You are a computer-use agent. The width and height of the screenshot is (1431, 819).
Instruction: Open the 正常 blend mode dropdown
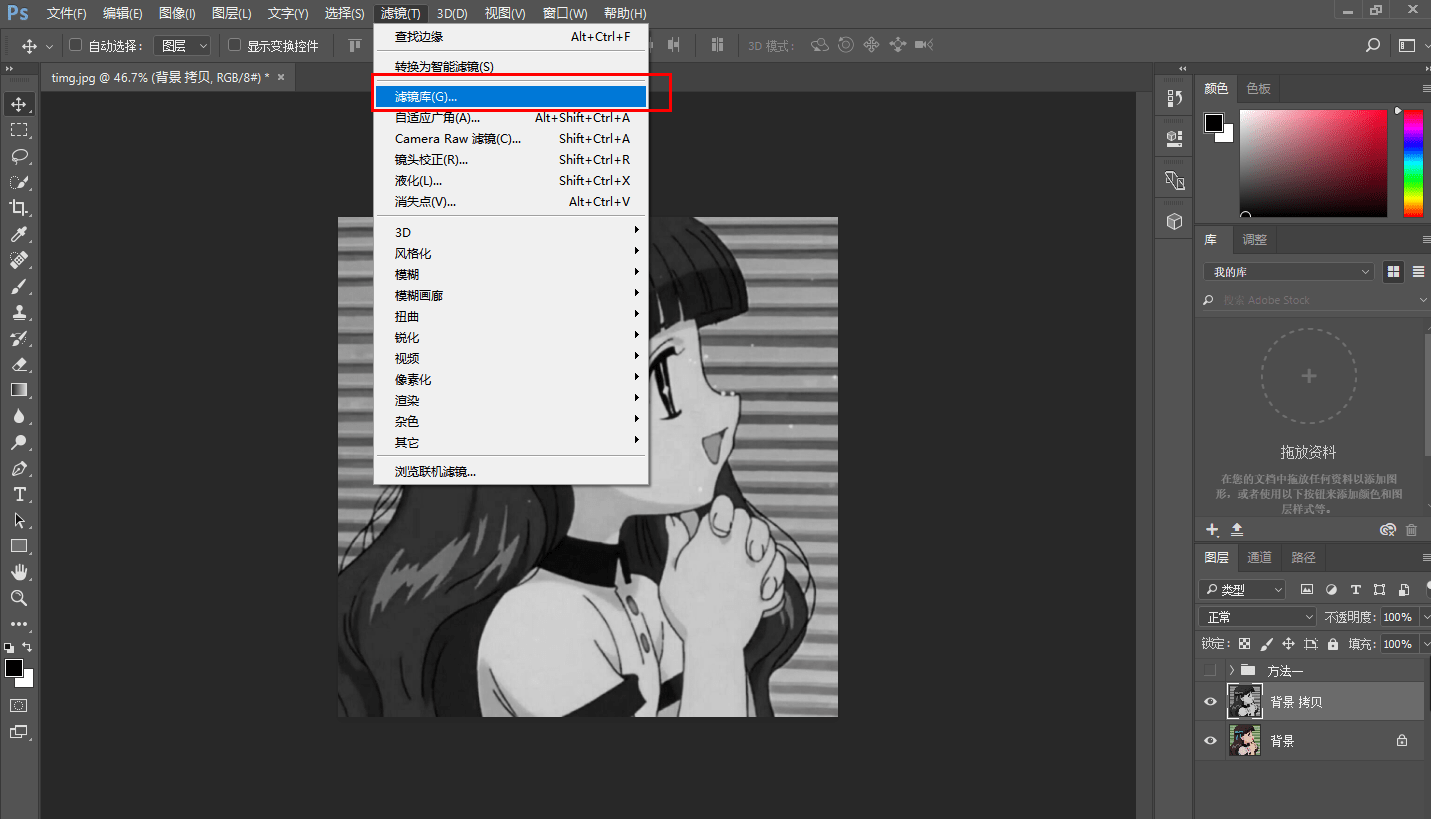1258,617
